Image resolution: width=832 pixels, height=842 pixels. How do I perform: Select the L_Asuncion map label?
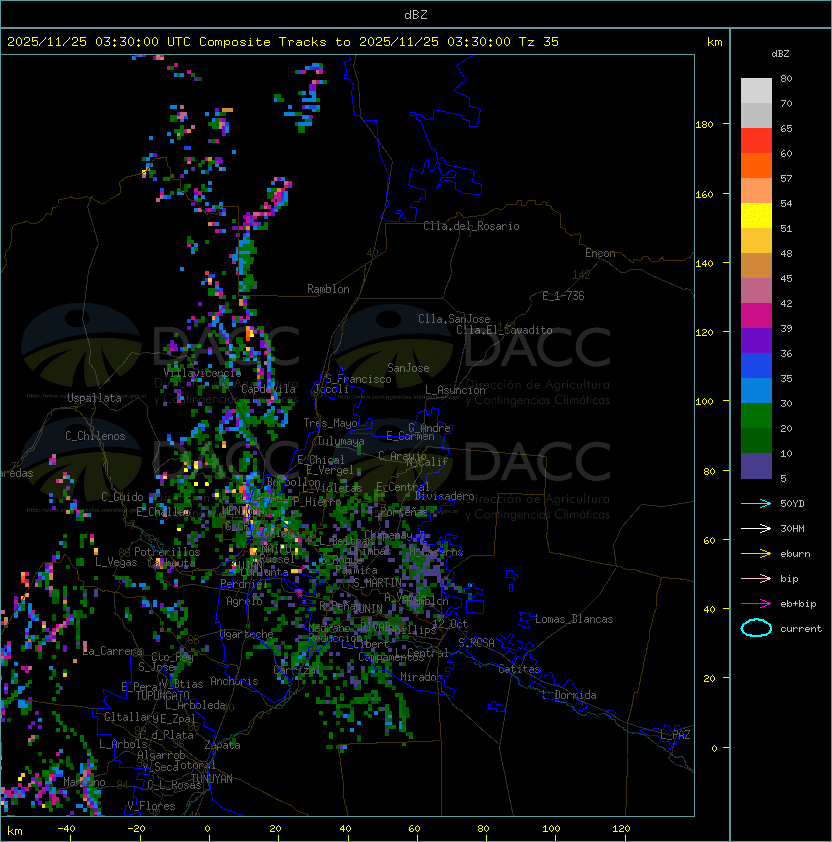[x=455, y=390]
